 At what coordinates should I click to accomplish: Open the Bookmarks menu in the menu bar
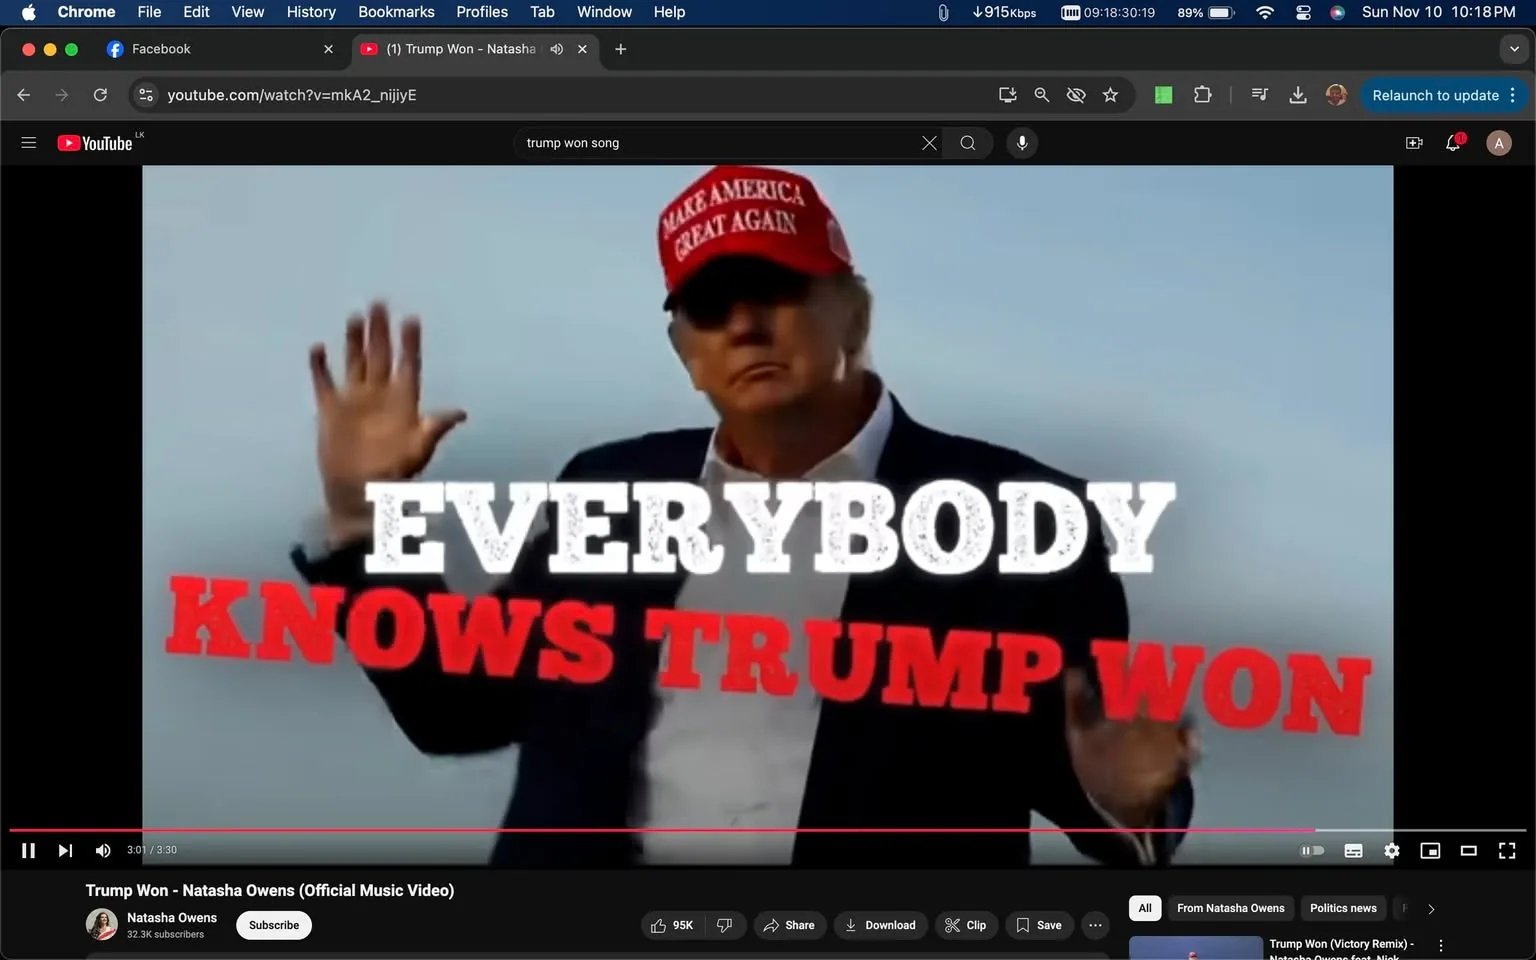tap(396, 12)
